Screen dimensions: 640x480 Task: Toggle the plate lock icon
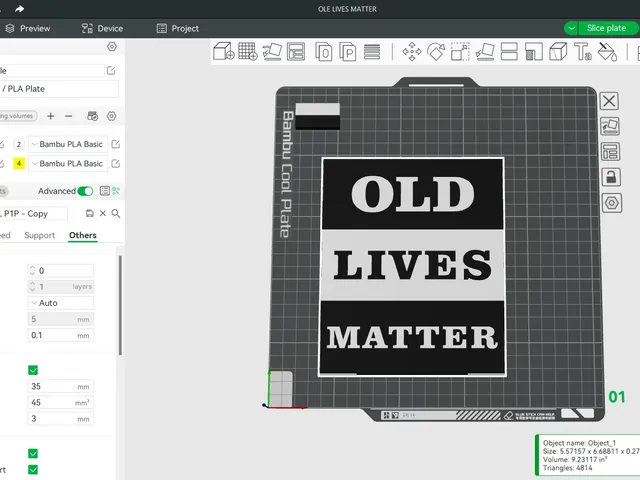(x=611, y=177)
